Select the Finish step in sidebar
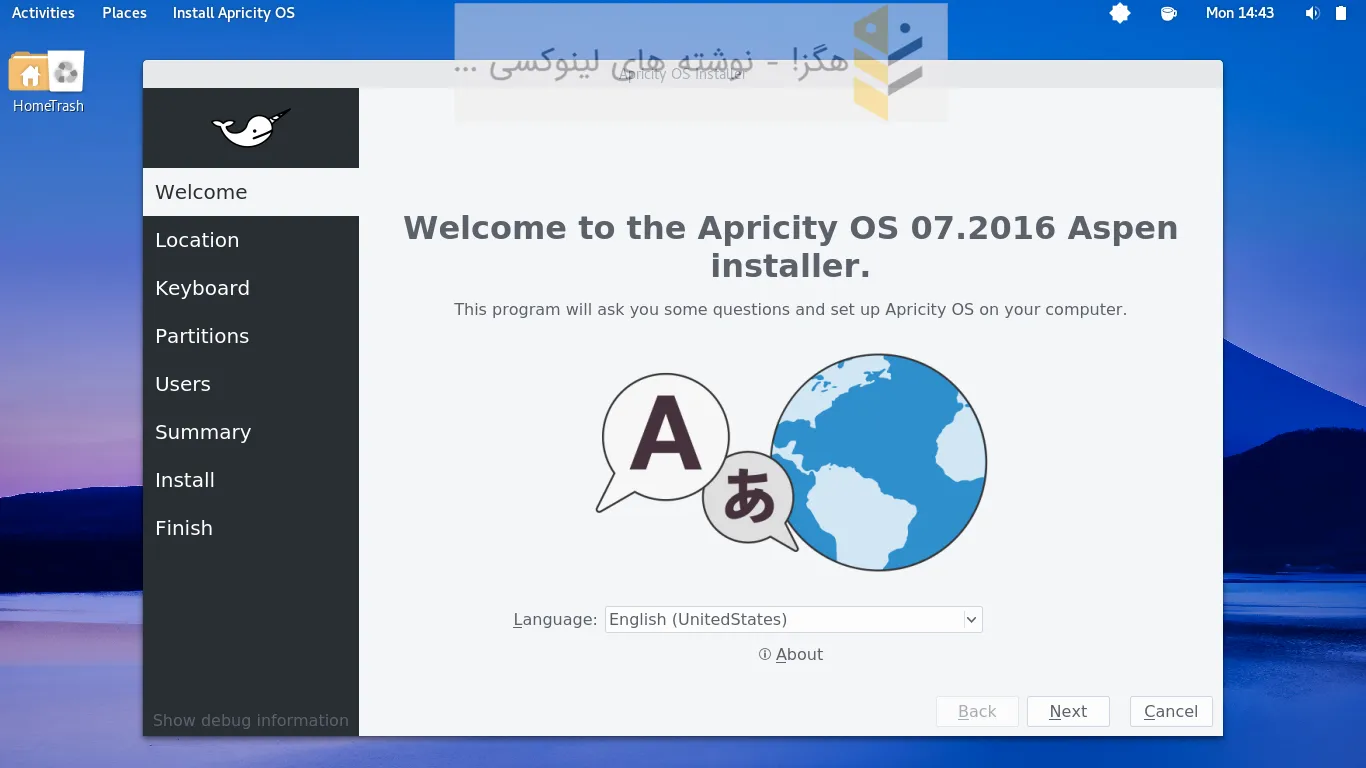 coord(251,528)
